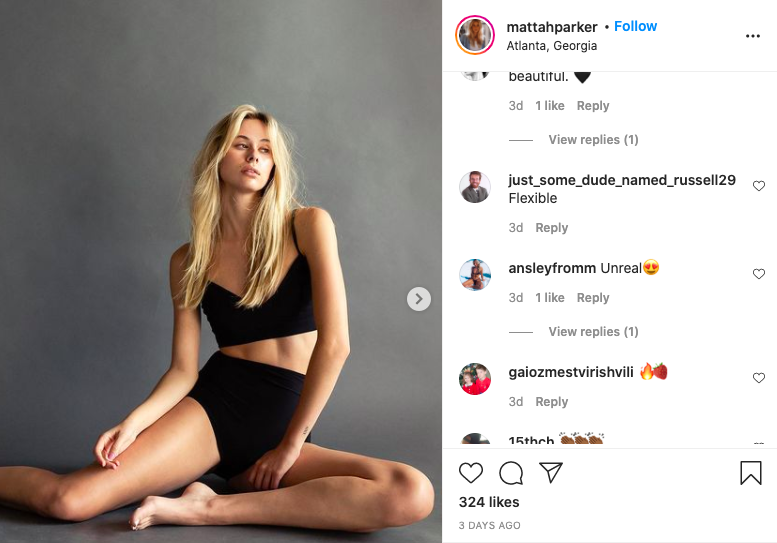777x543 pixels.
Task: Like just_some_dude_named_russell29's comment
Action: 759,186
